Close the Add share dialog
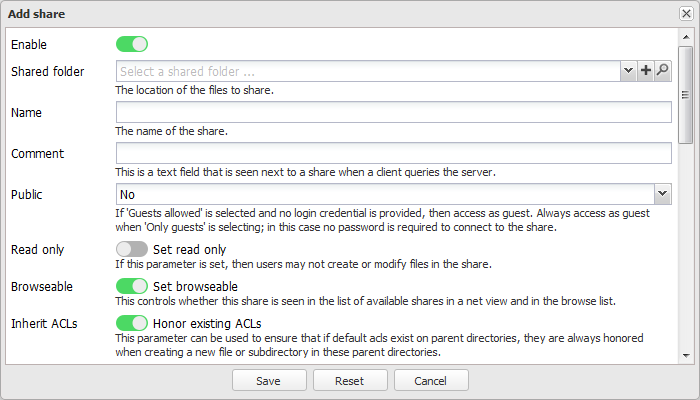Viewport: 700px width, 400px height. (x=685, y=13)
